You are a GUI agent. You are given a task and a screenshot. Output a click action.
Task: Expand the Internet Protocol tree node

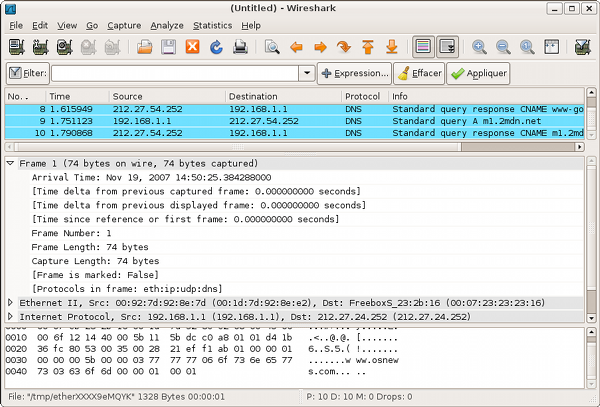10,316
